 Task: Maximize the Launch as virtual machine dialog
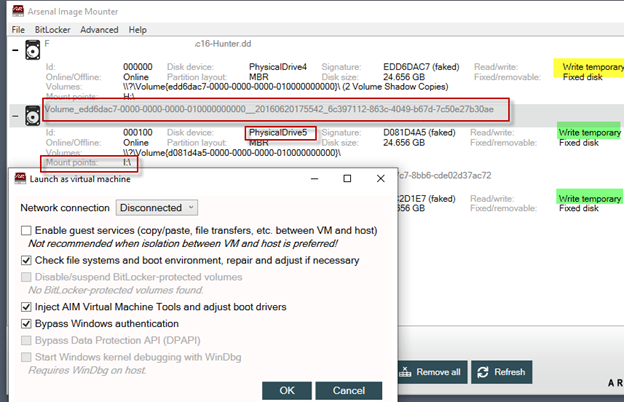(347, 179)
